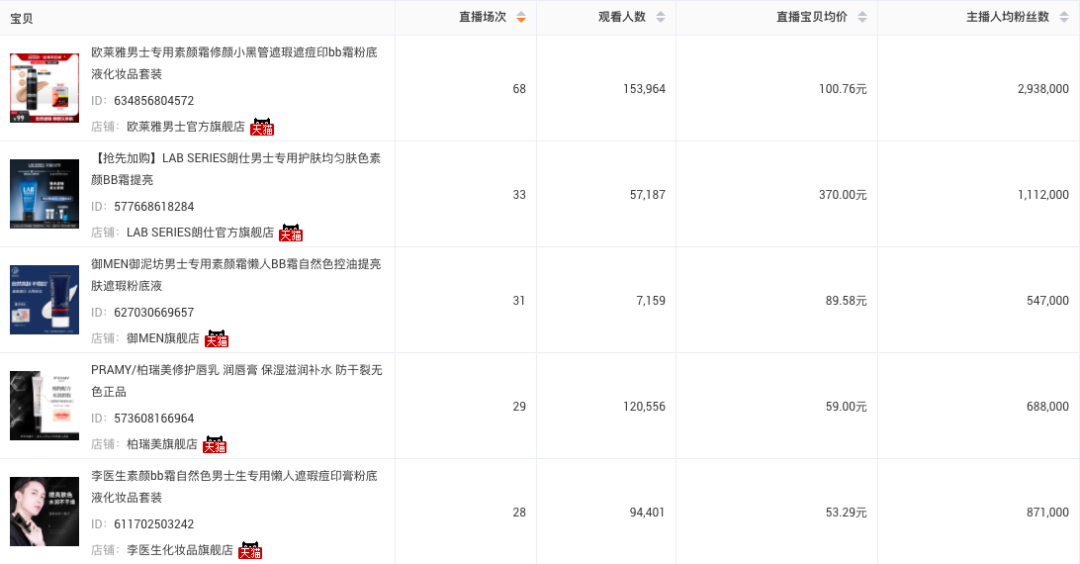
Task: Select product ID 577668618284
Action: (x=154, y=207)
